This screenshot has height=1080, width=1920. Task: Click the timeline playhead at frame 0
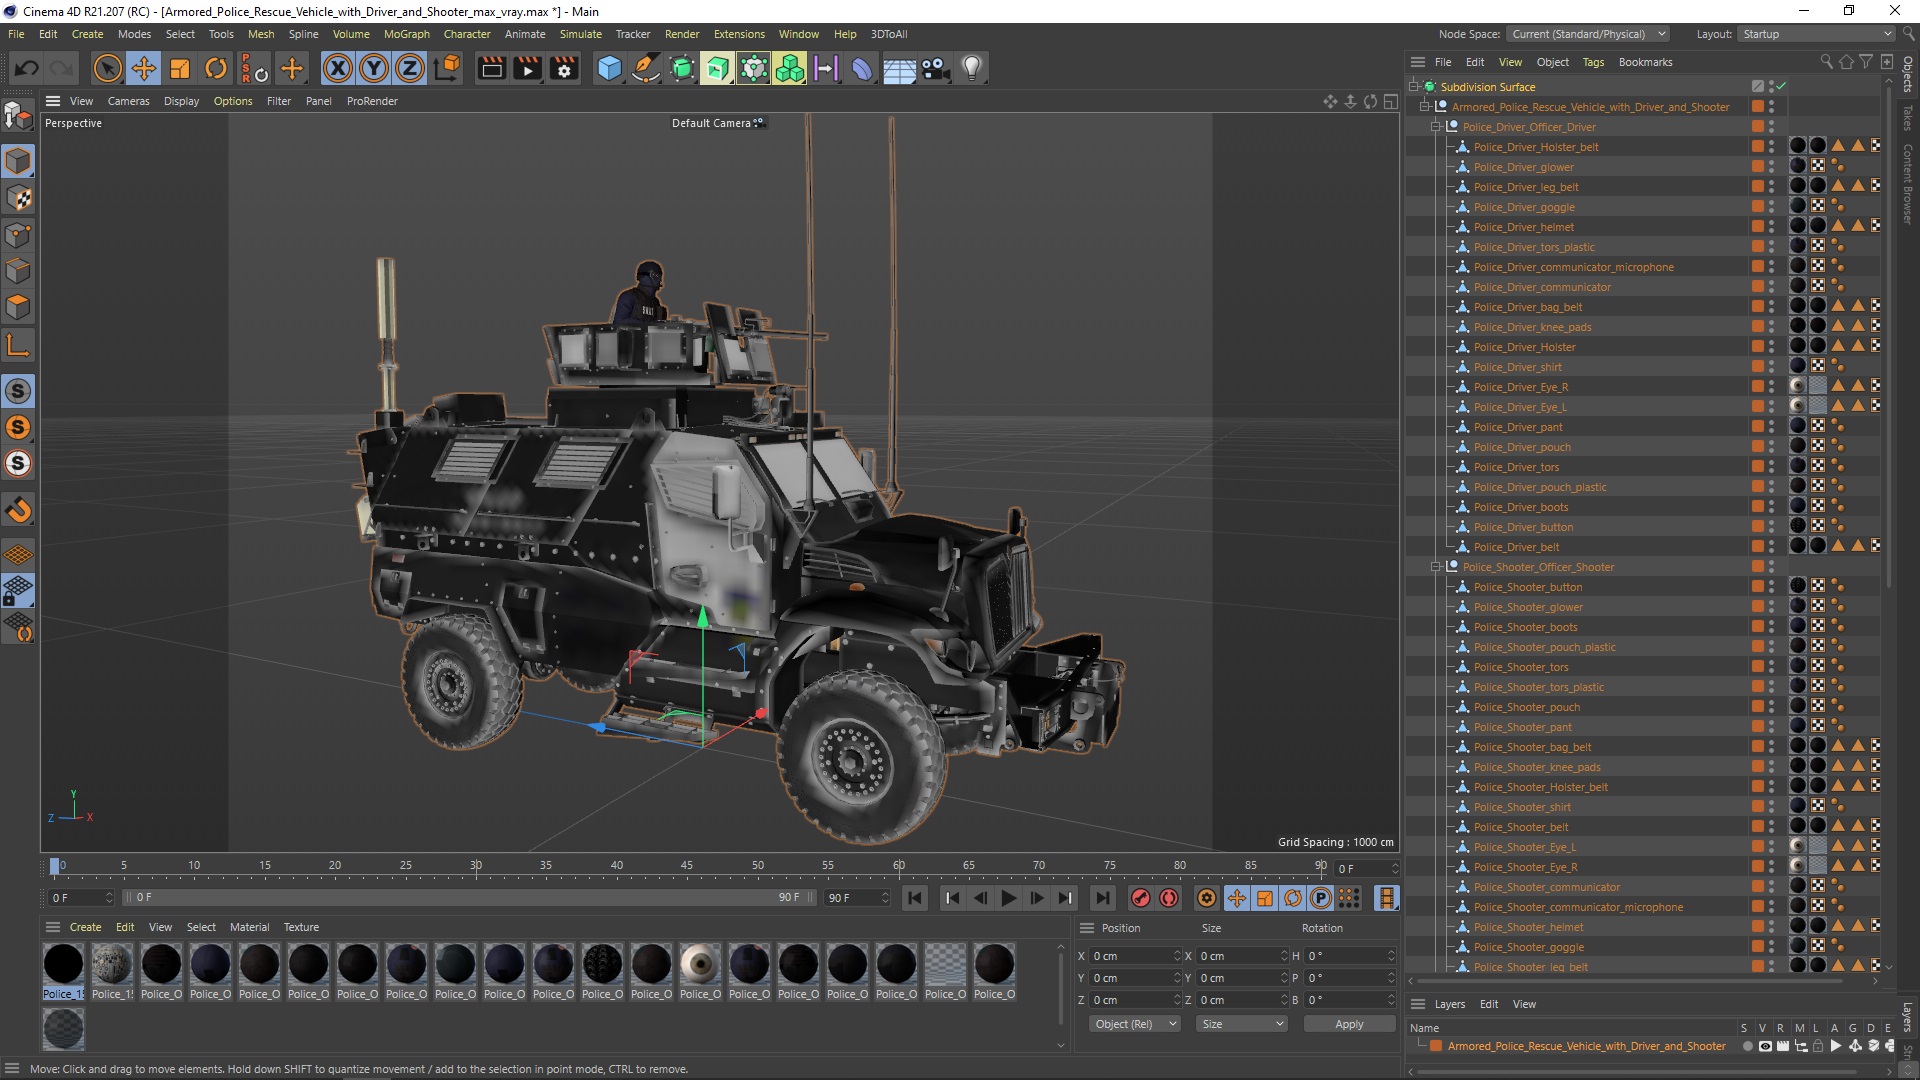coord(55,866)
